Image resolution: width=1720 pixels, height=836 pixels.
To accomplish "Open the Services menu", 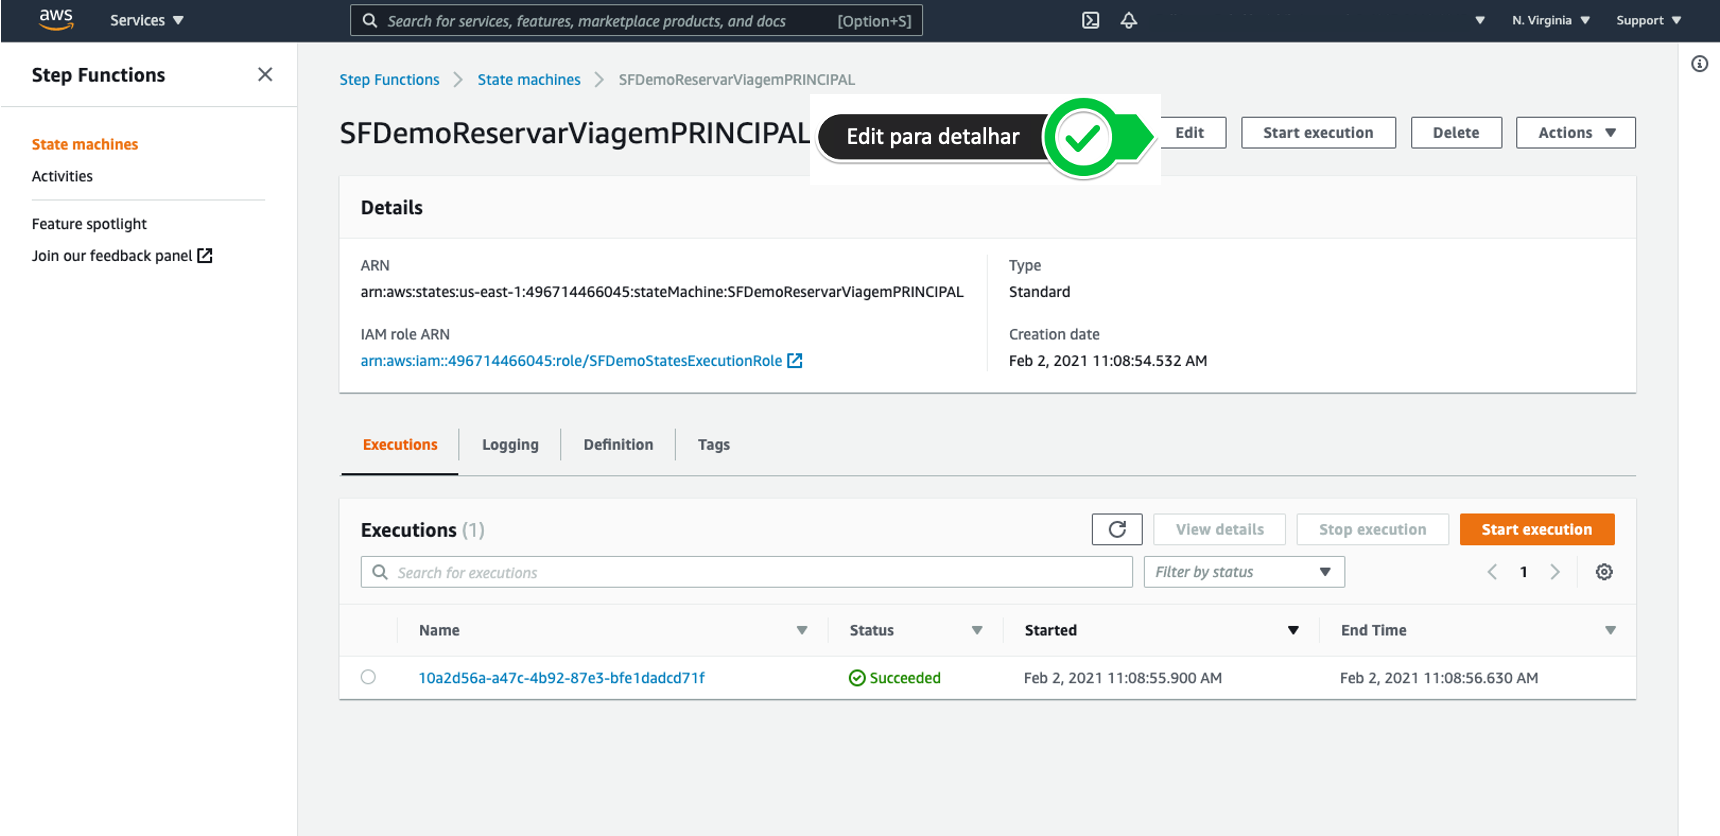I will pyautogui.click(x=146, y=20).
